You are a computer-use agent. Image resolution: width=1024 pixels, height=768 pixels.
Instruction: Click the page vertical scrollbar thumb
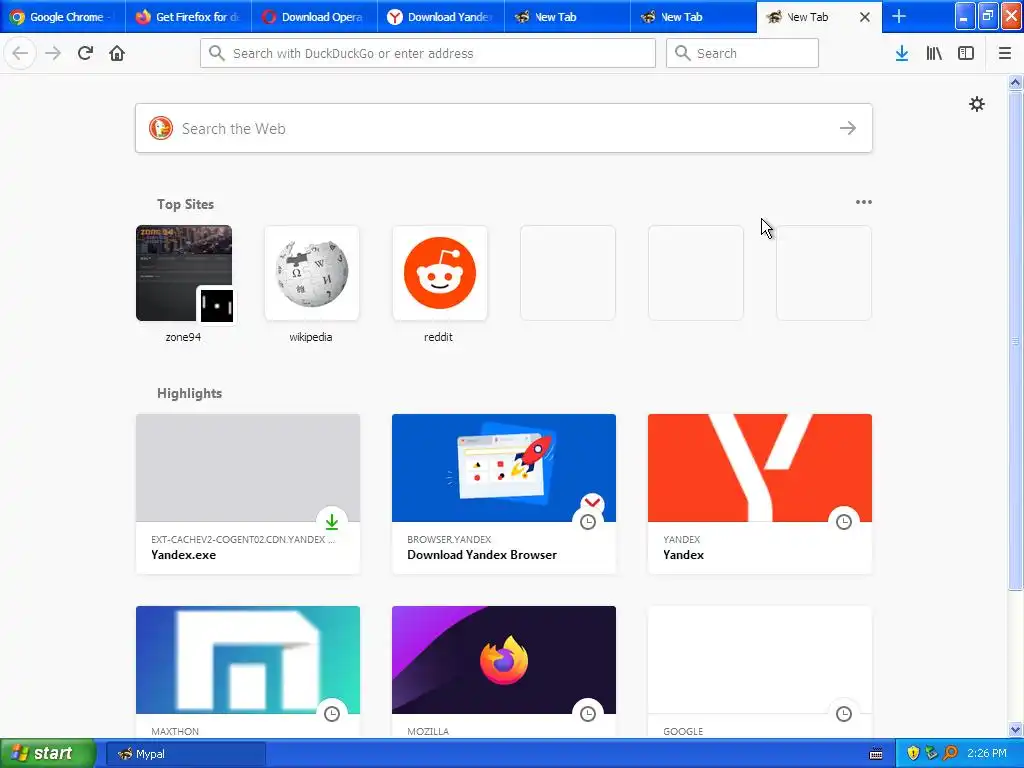(1015, 340)
